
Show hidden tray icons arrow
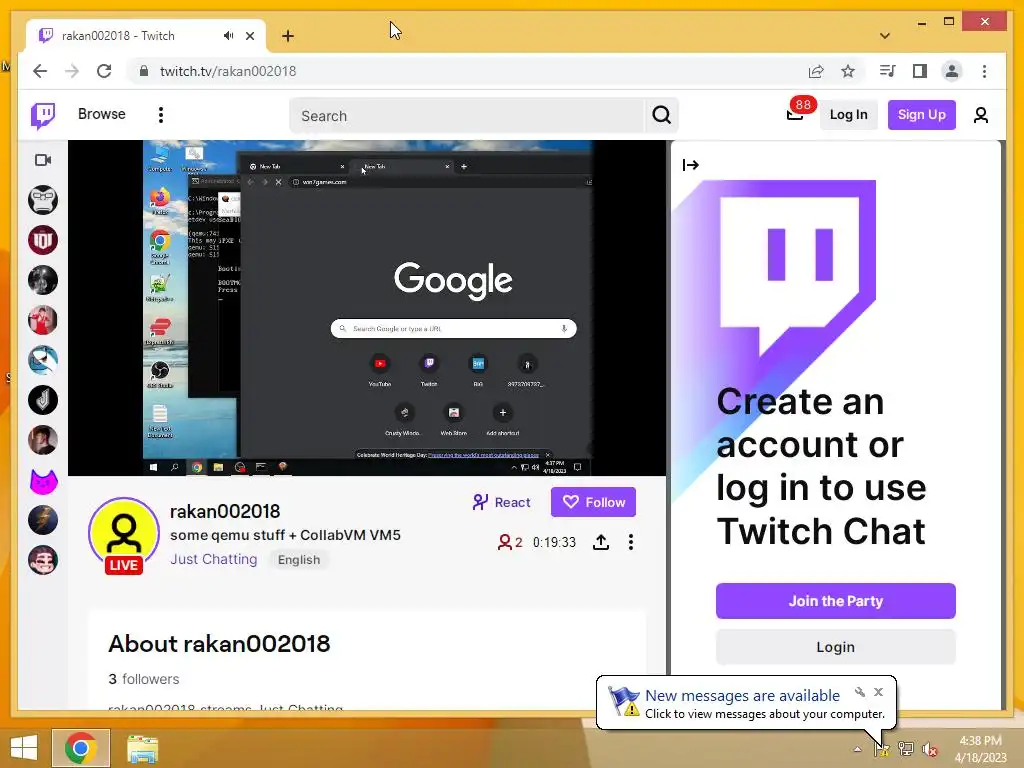(857, 749)
